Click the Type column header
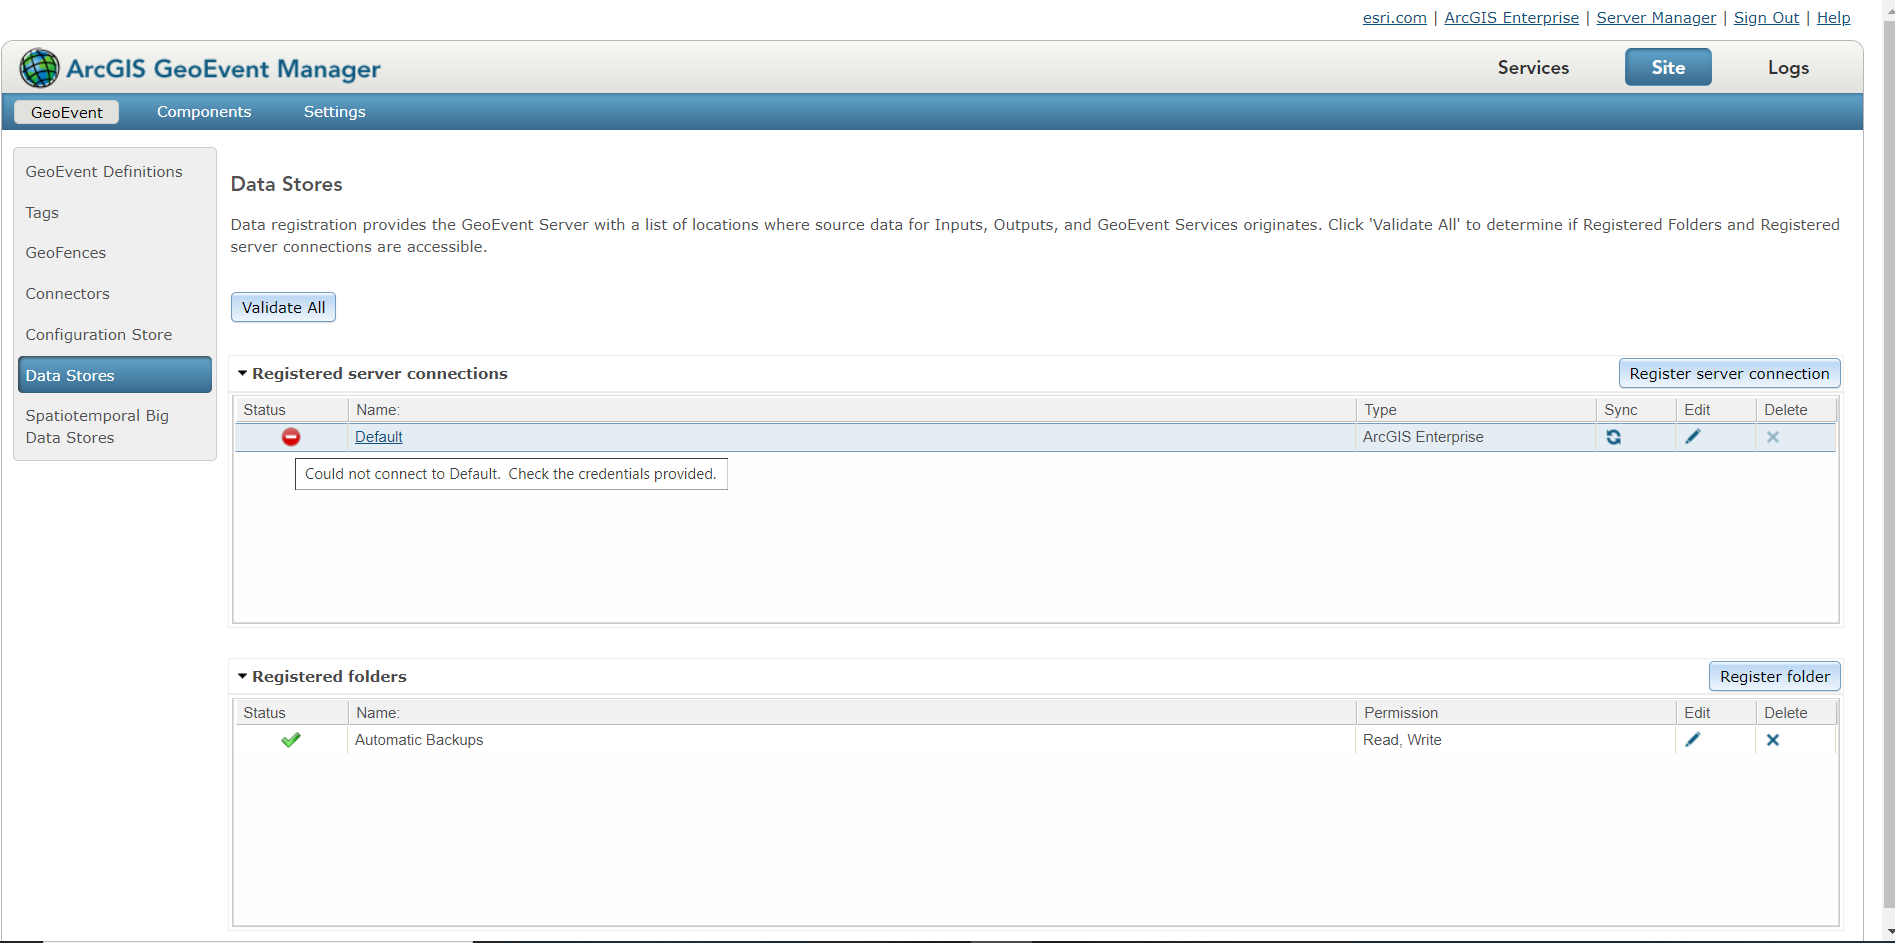Viewport: 1895px width, 943px height. (1476, 410)
